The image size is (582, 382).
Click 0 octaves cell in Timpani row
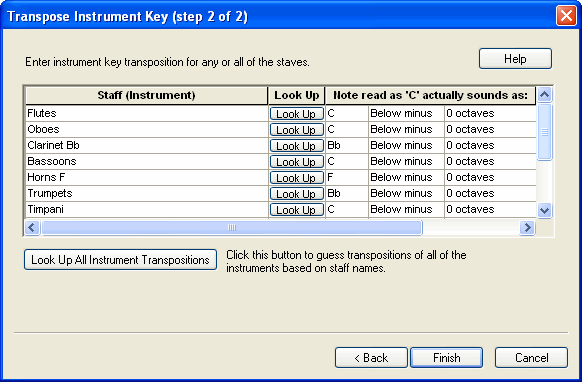tap(490, 209)
